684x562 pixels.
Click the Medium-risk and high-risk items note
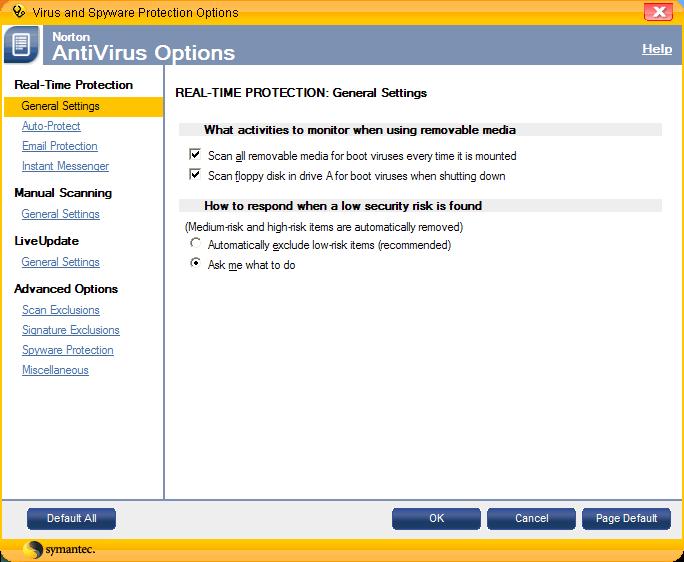pos(324,227)
